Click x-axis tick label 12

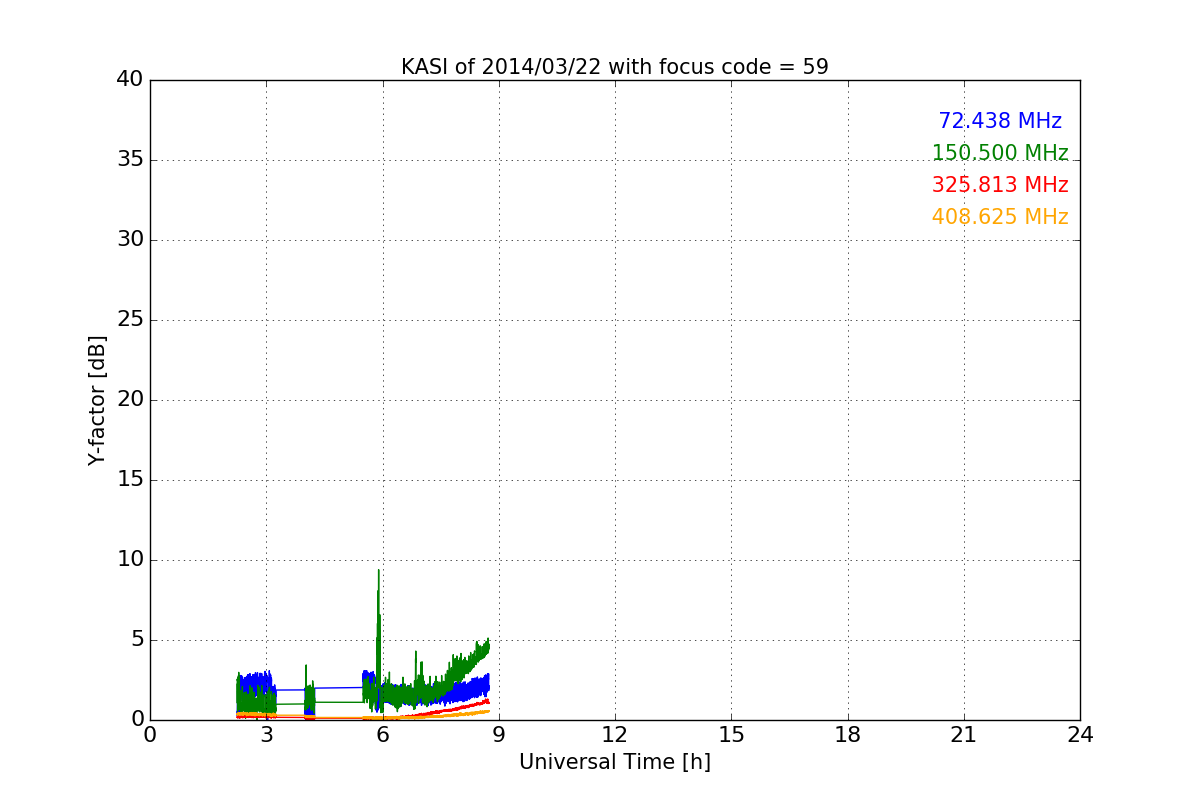pyautogui.click(x=615, y=735)
